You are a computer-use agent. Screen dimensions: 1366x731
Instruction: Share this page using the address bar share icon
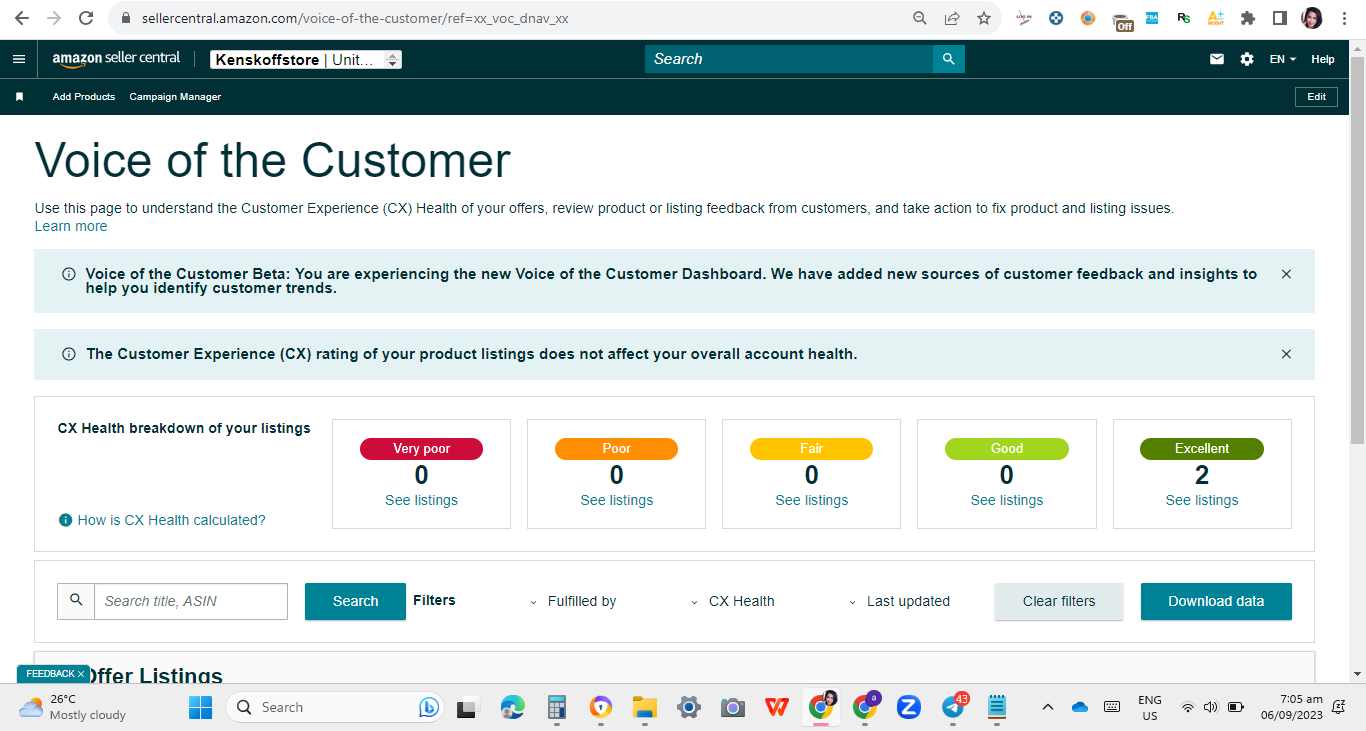pos(952,18)
